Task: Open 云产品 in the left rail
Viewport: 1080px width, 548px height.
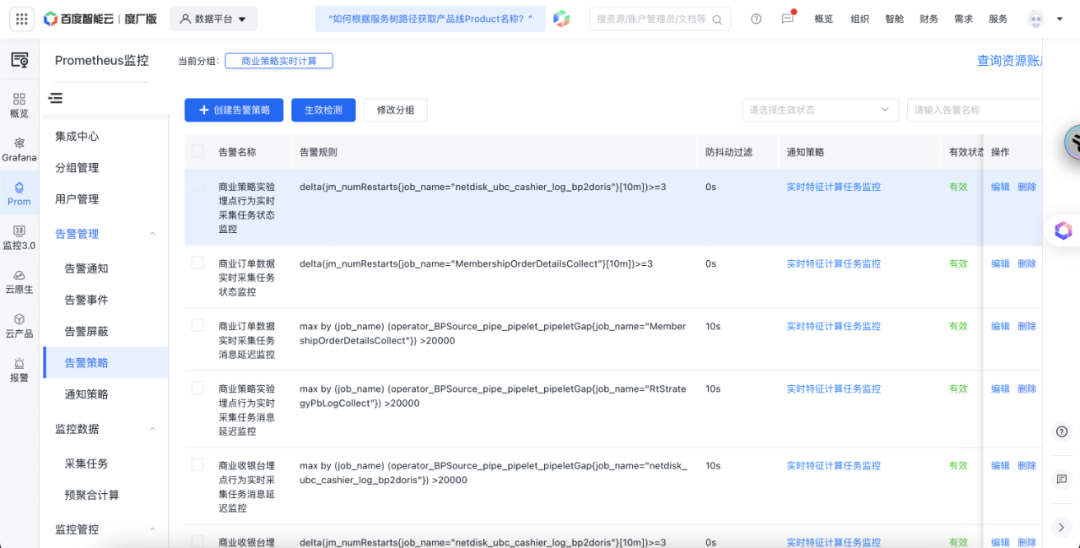Action: click(x=19, y=326)
